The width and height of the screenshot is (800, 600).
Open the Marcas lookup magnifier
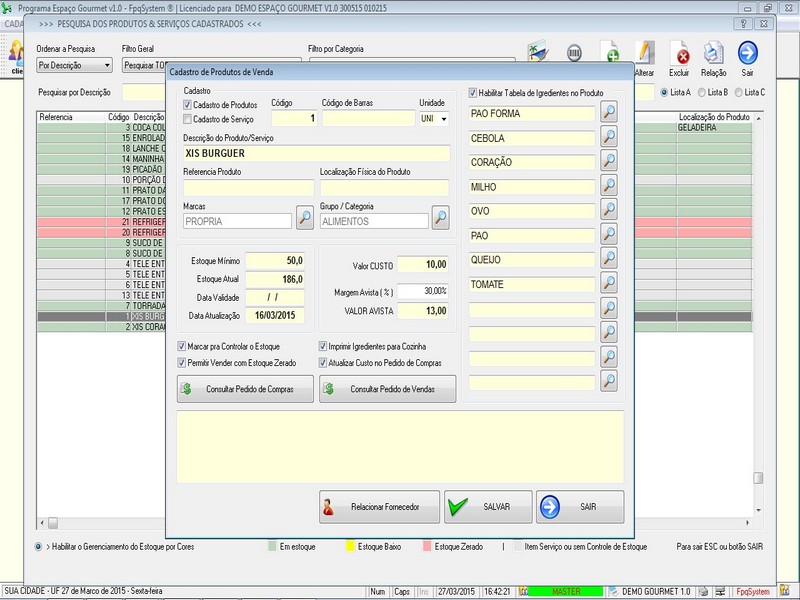(x=305, y=217)
